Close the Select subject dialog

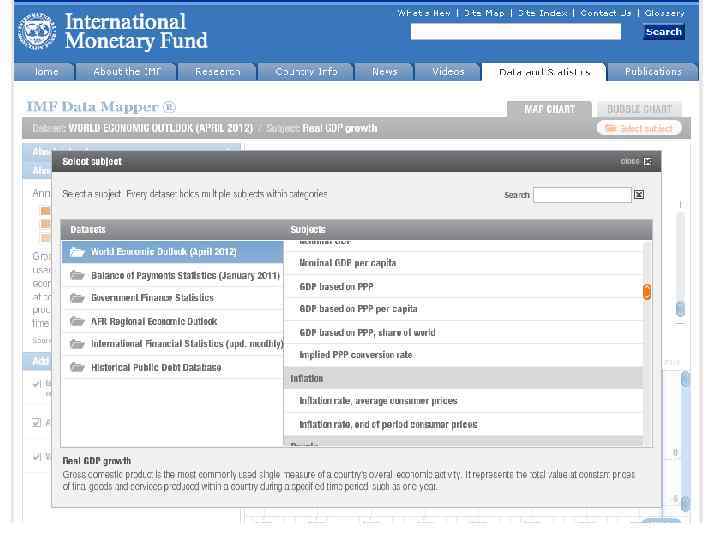[636, 162]
